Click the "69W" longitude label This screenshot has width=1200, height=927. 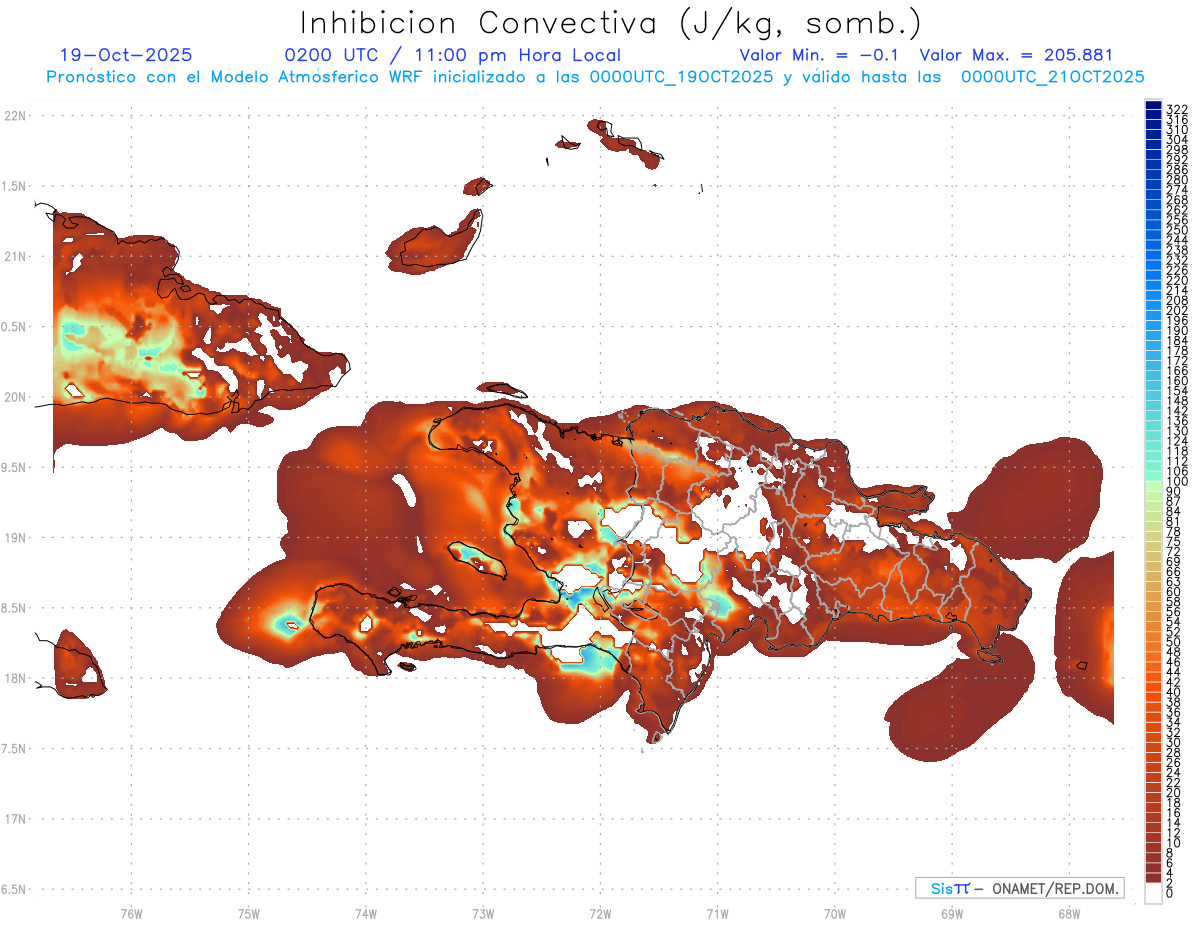(x=952, y=914)
